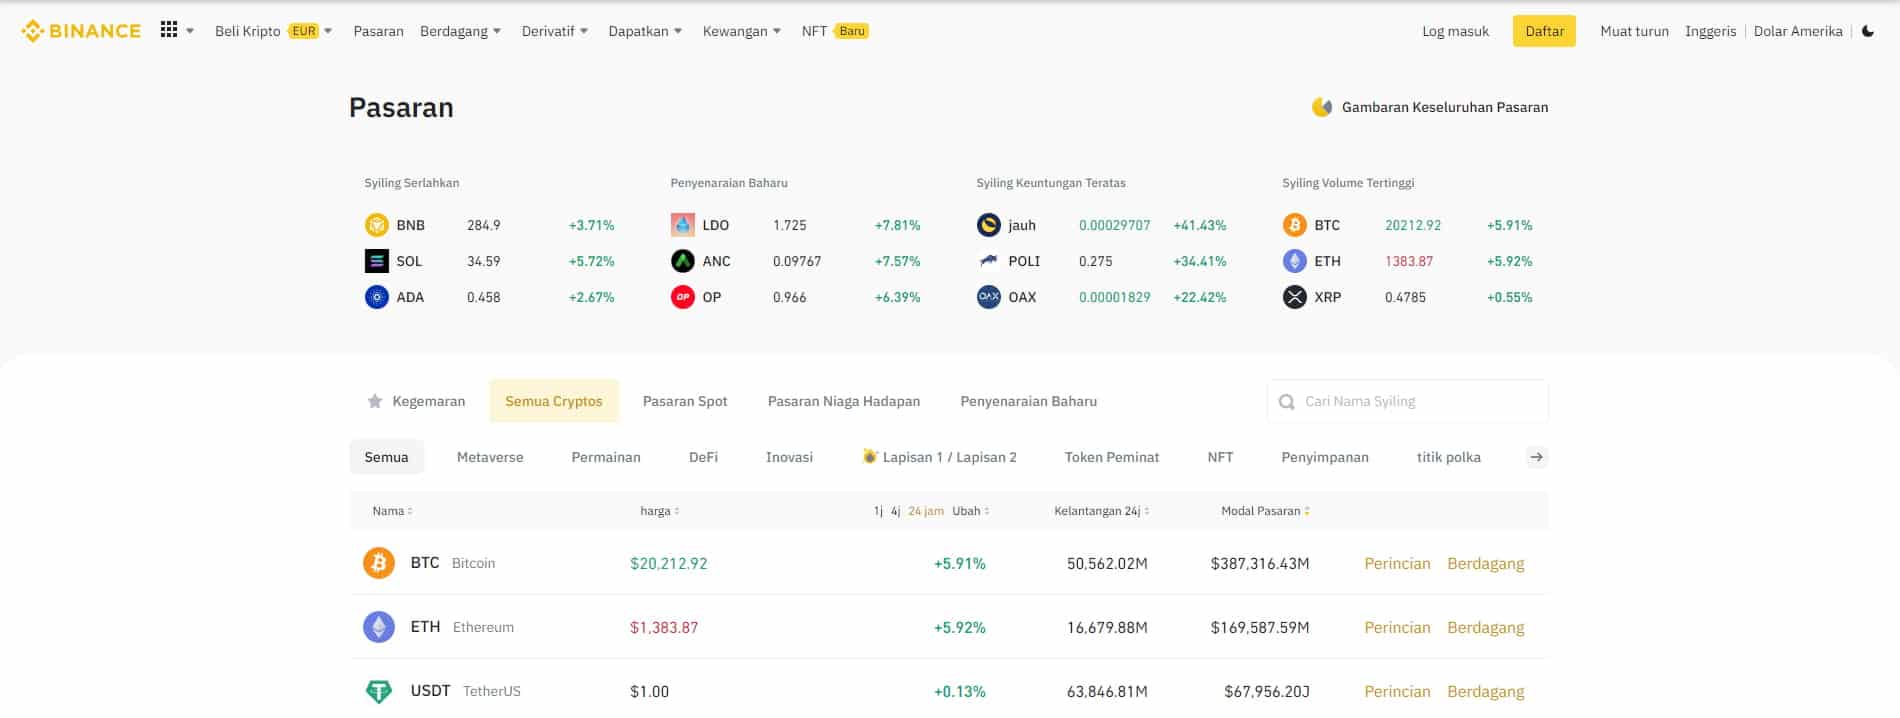Viewport: 1900px width, 718px height.
Task: Switch to the Pasaran Spot tab
Action: [x=685, y=401]
